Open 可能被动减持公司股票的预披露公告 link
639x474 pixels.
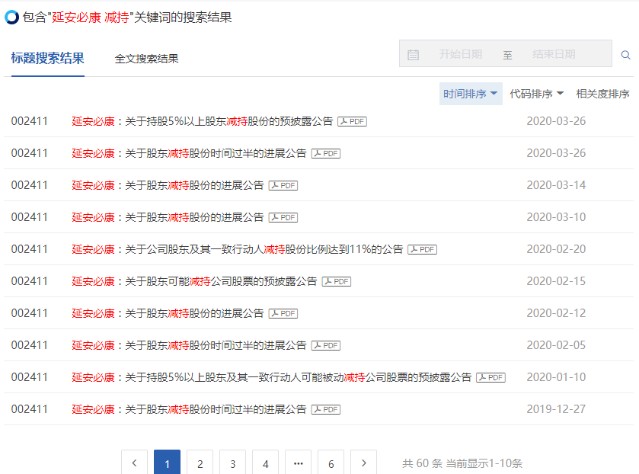271,377
